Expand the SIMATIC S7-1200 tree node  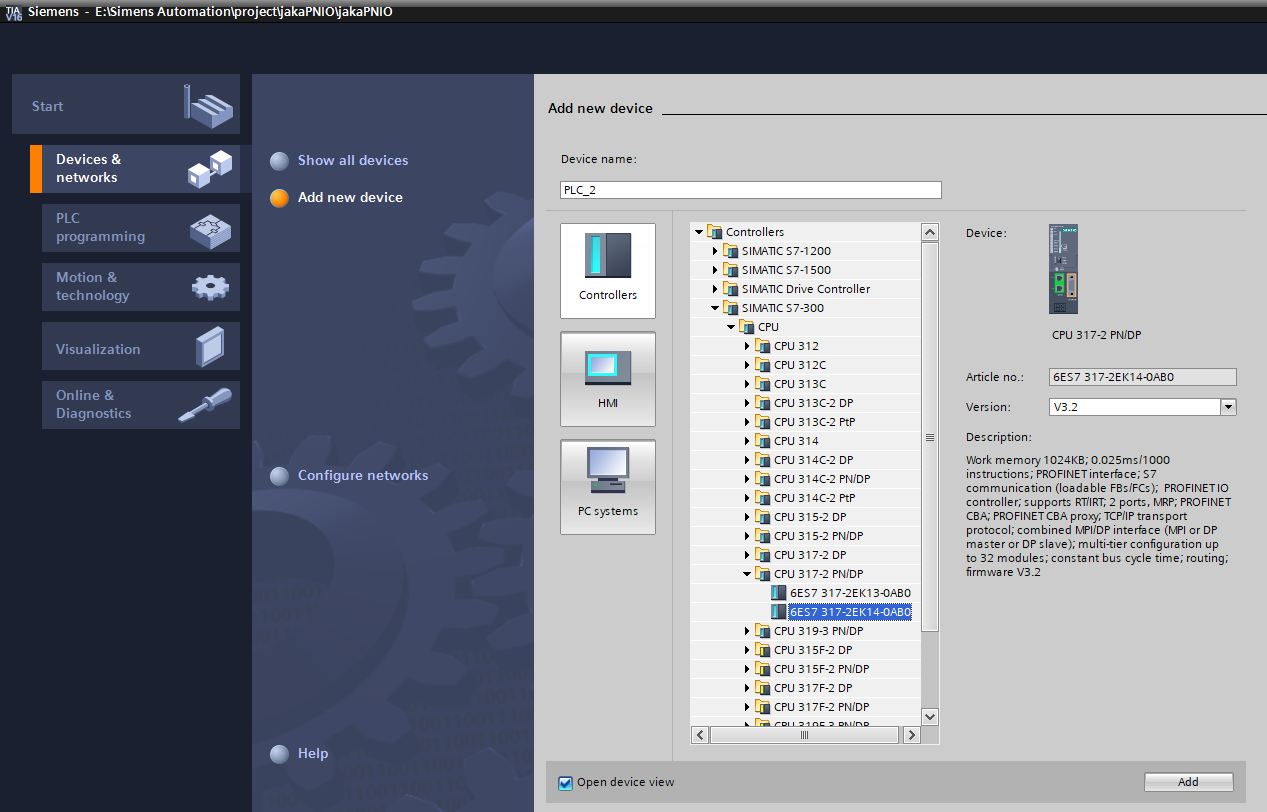pyautogui.click(x=715, y=251)
